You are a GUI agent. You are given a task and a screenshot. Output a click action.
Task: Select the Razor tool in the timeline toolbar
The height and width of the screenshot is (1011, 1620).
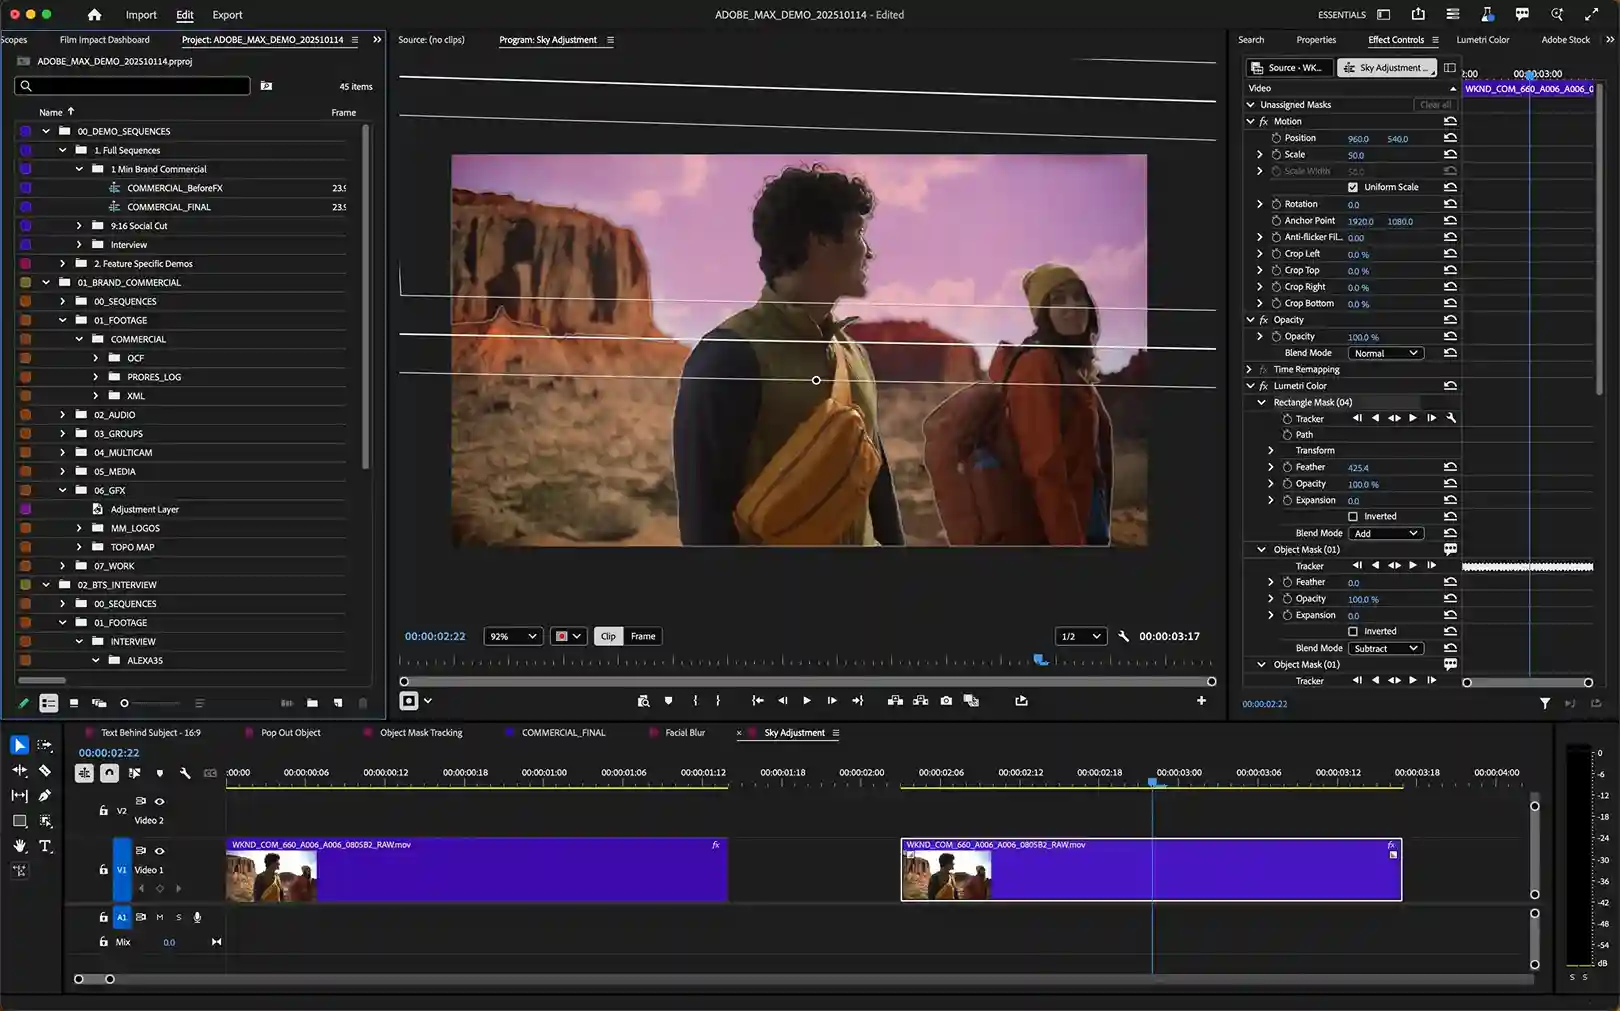click(x=45, y=771)
